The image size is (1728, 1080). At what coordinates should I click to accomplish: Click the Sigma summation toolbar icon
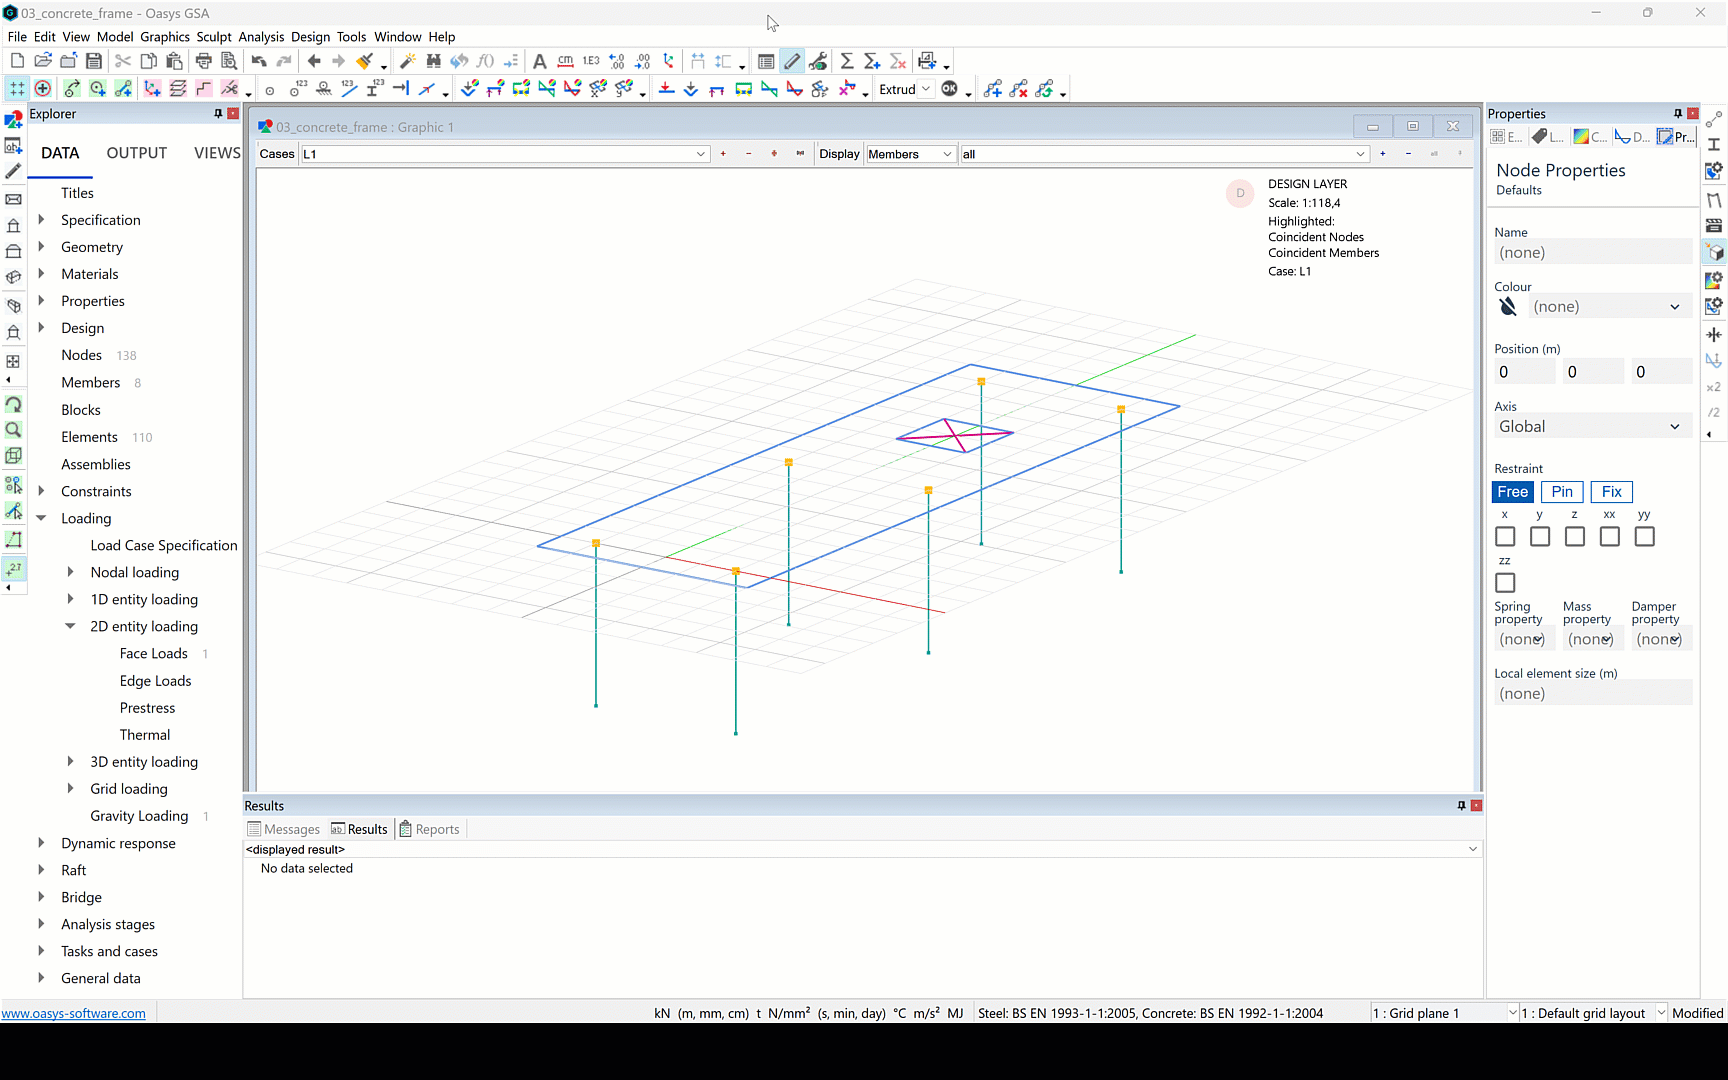tap(846, 60)
